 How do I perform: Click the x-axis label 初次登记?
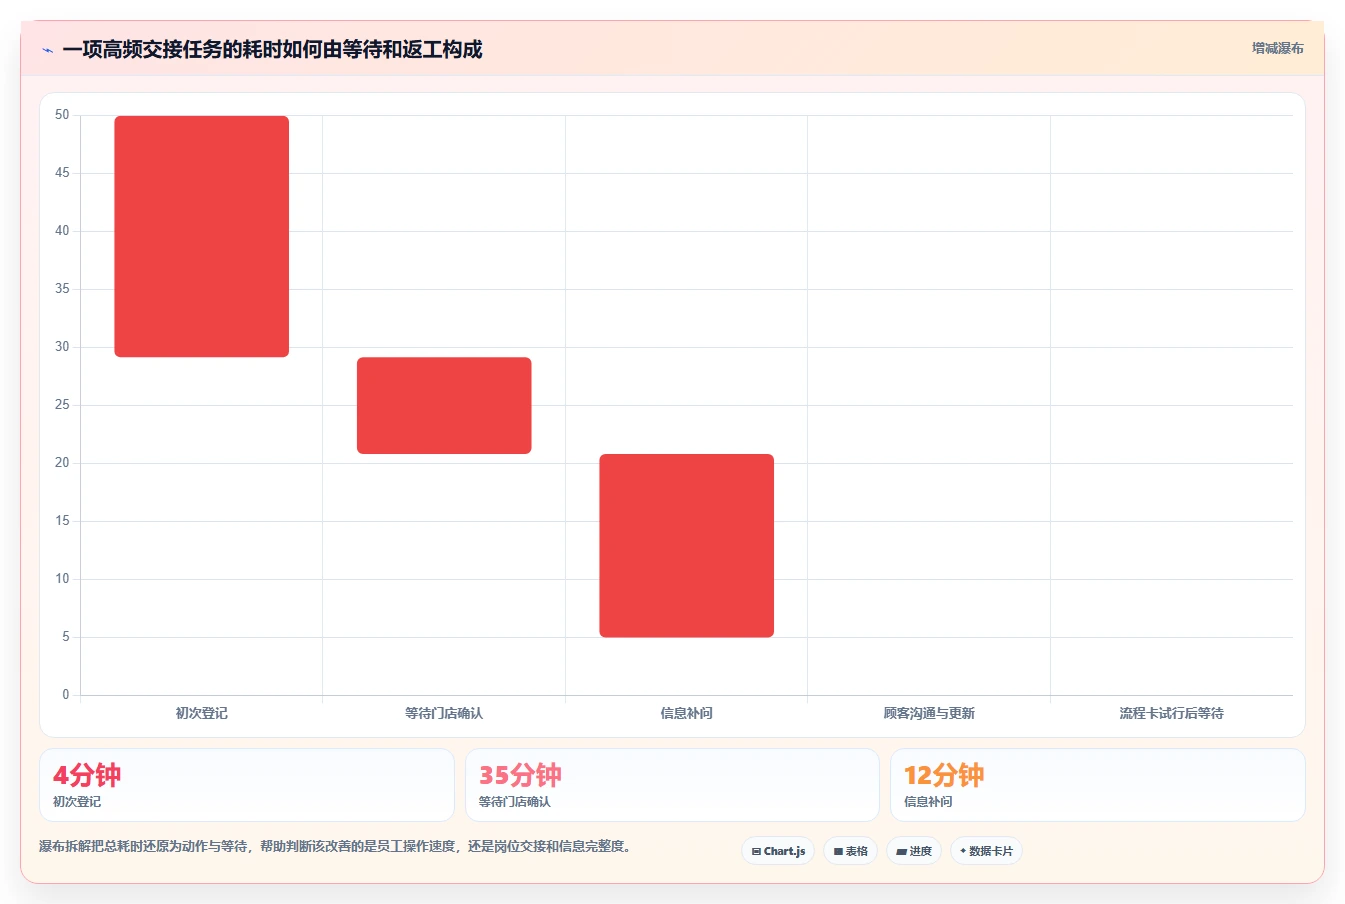(202, 713)
